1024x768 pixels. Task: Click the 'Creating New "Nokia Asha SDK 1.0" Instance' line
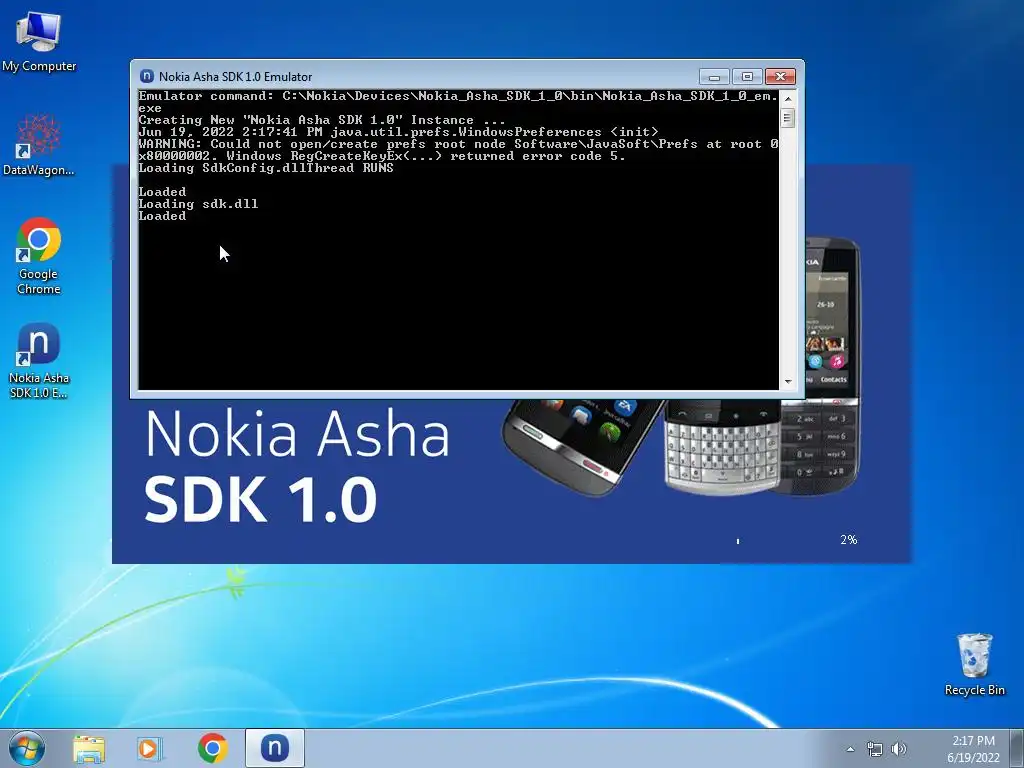[322, 120]
